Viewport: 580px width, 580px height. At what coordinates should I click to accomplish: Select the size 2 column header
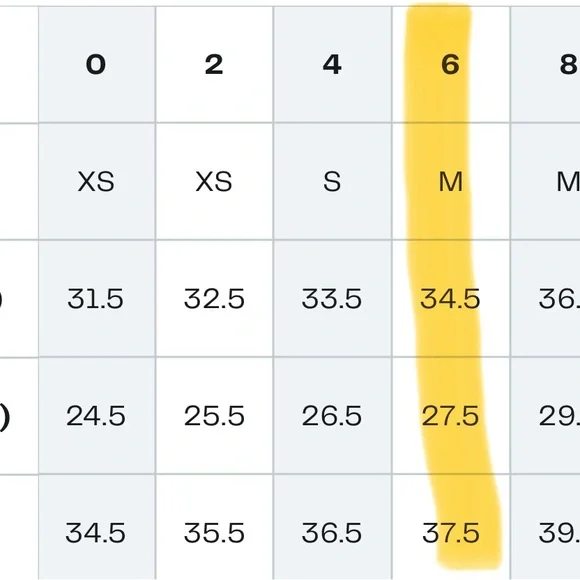coord(215,64)
